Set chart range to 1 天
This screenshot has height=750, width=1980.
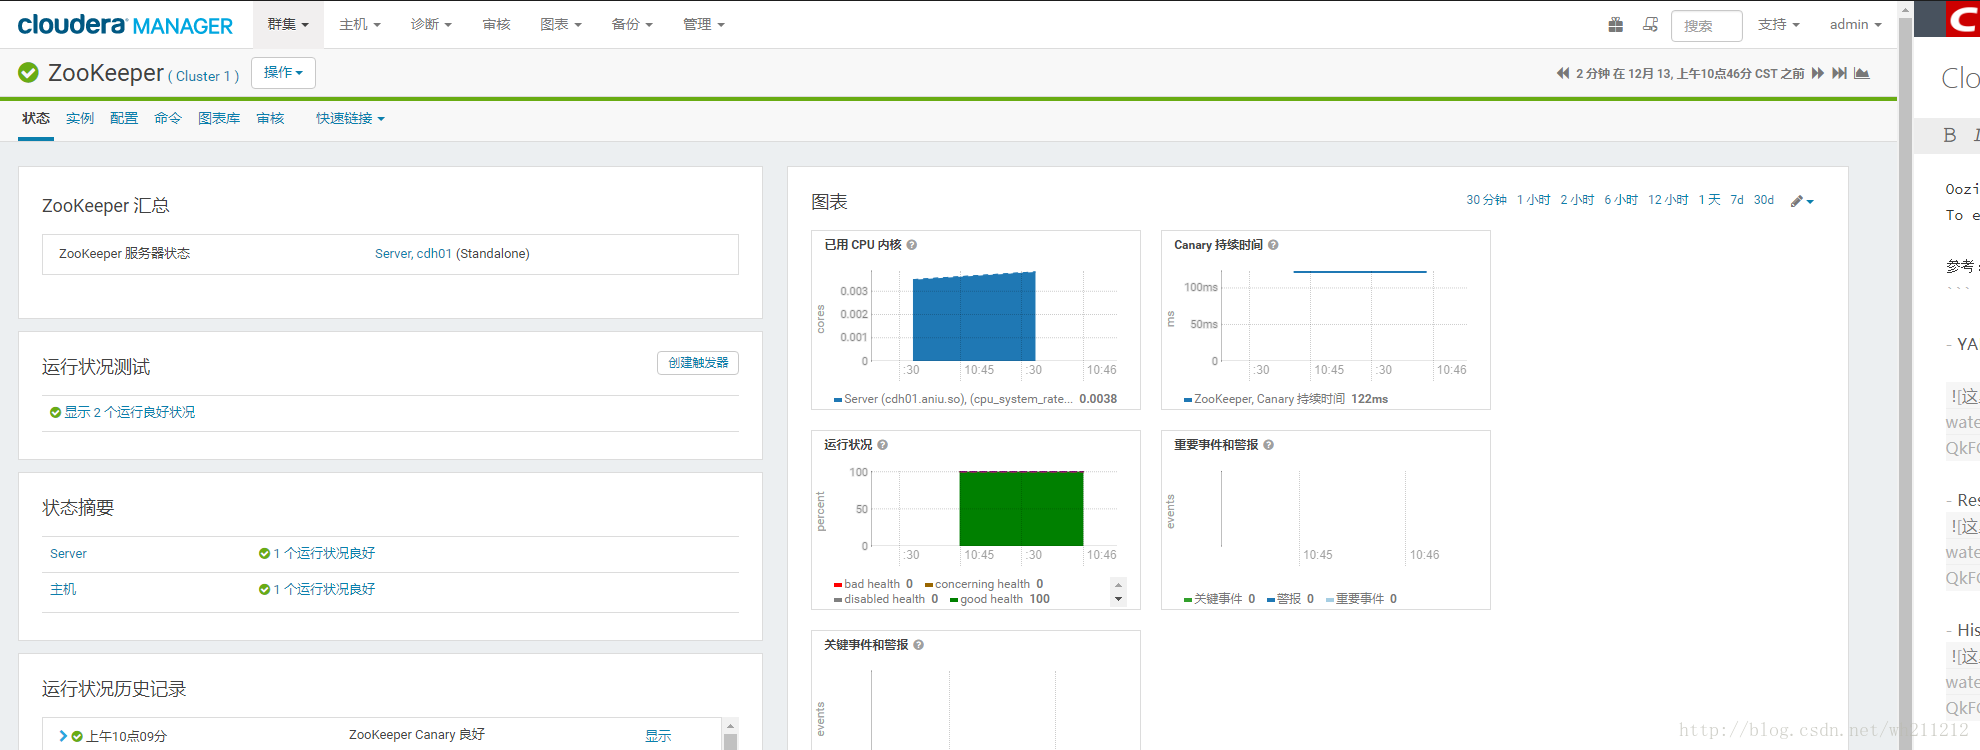(1709, 200)
